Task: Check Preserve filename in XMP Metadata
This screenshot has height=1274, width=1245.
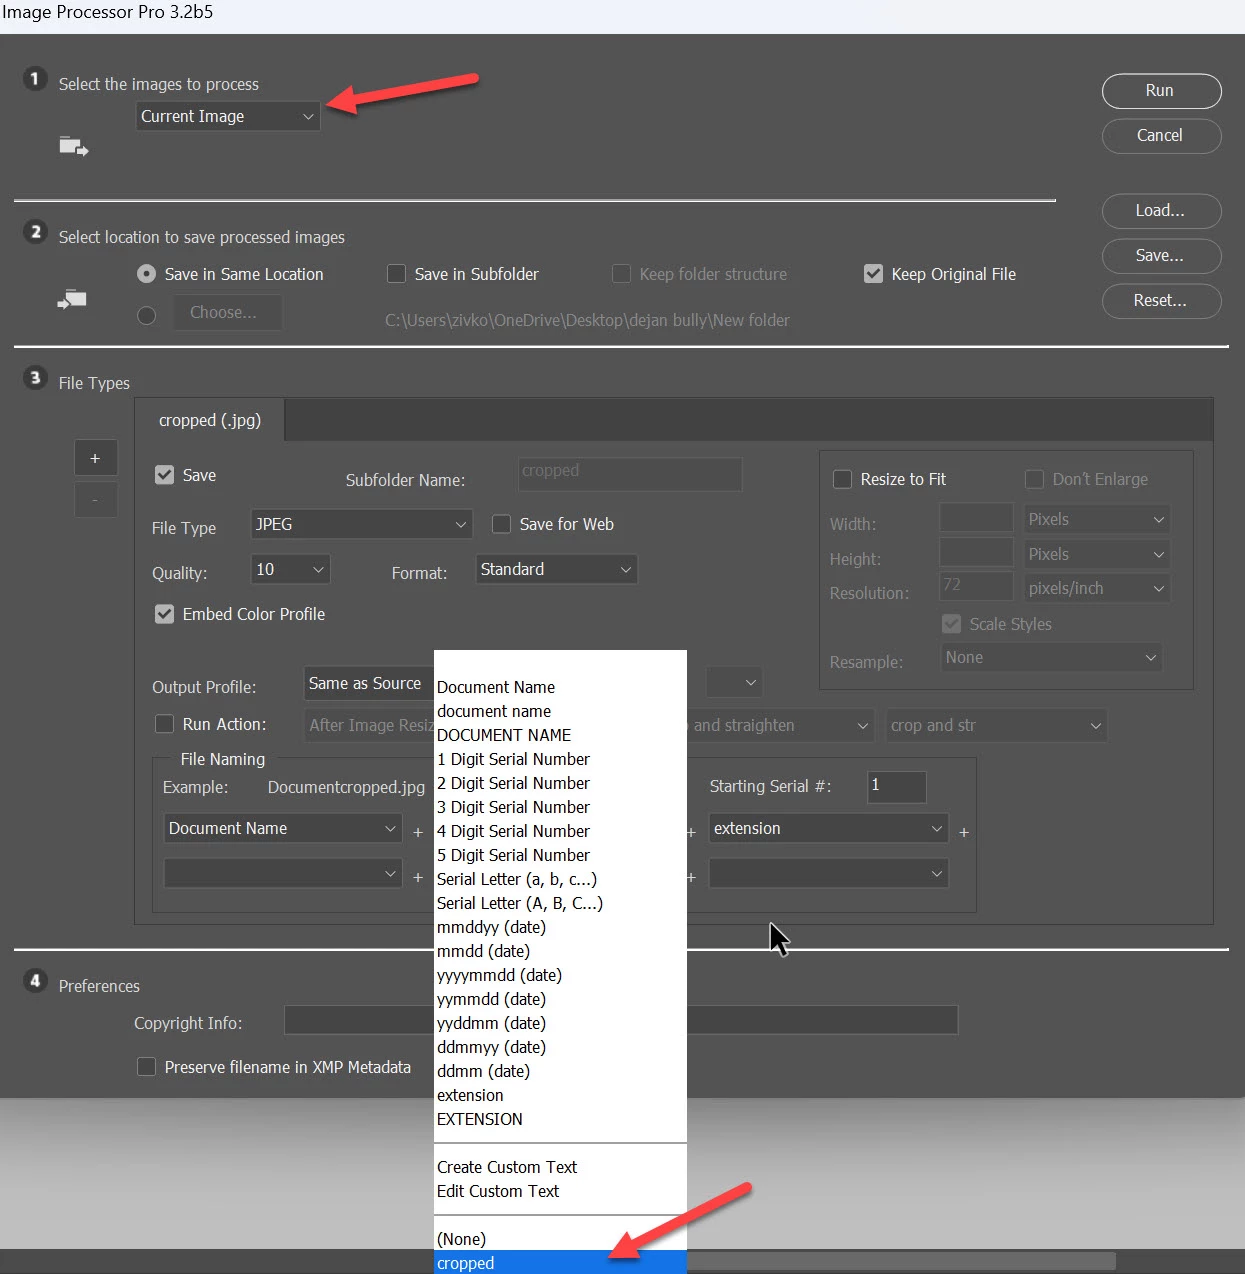Action: point(147,1067)
